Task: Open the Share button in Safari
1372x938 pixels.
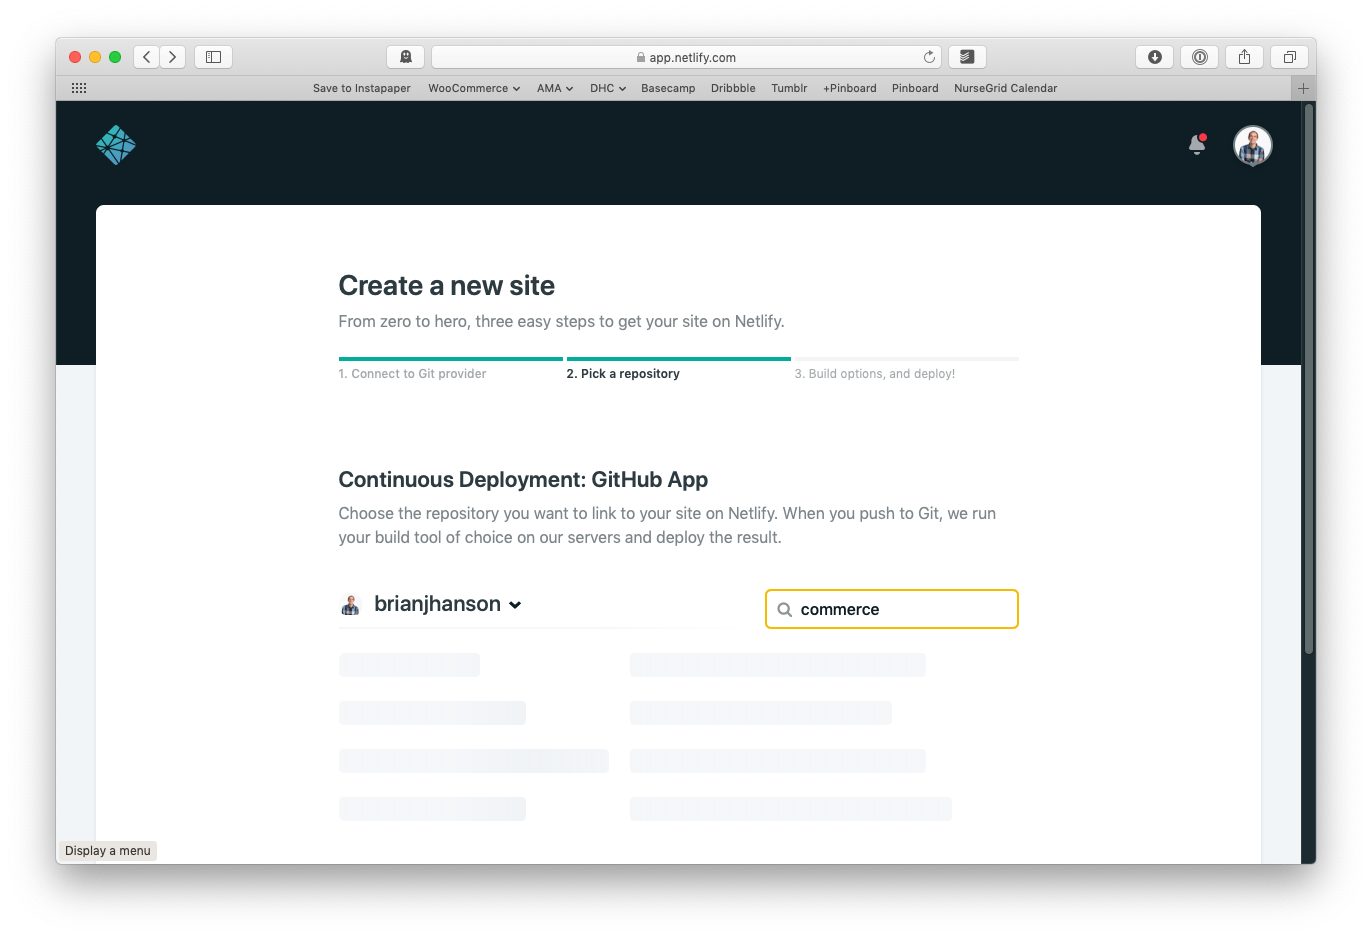Action: (x=1244, y=57)
